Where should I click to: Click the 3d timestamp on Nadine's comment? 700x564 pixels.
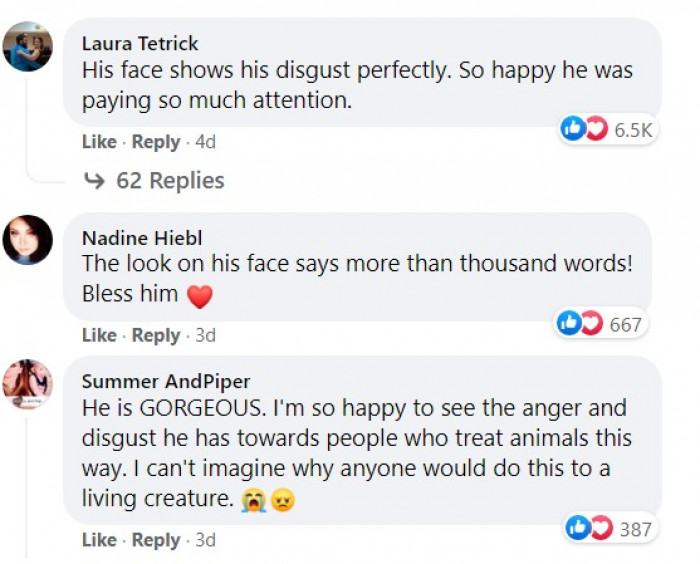click(x=205, y=335)
